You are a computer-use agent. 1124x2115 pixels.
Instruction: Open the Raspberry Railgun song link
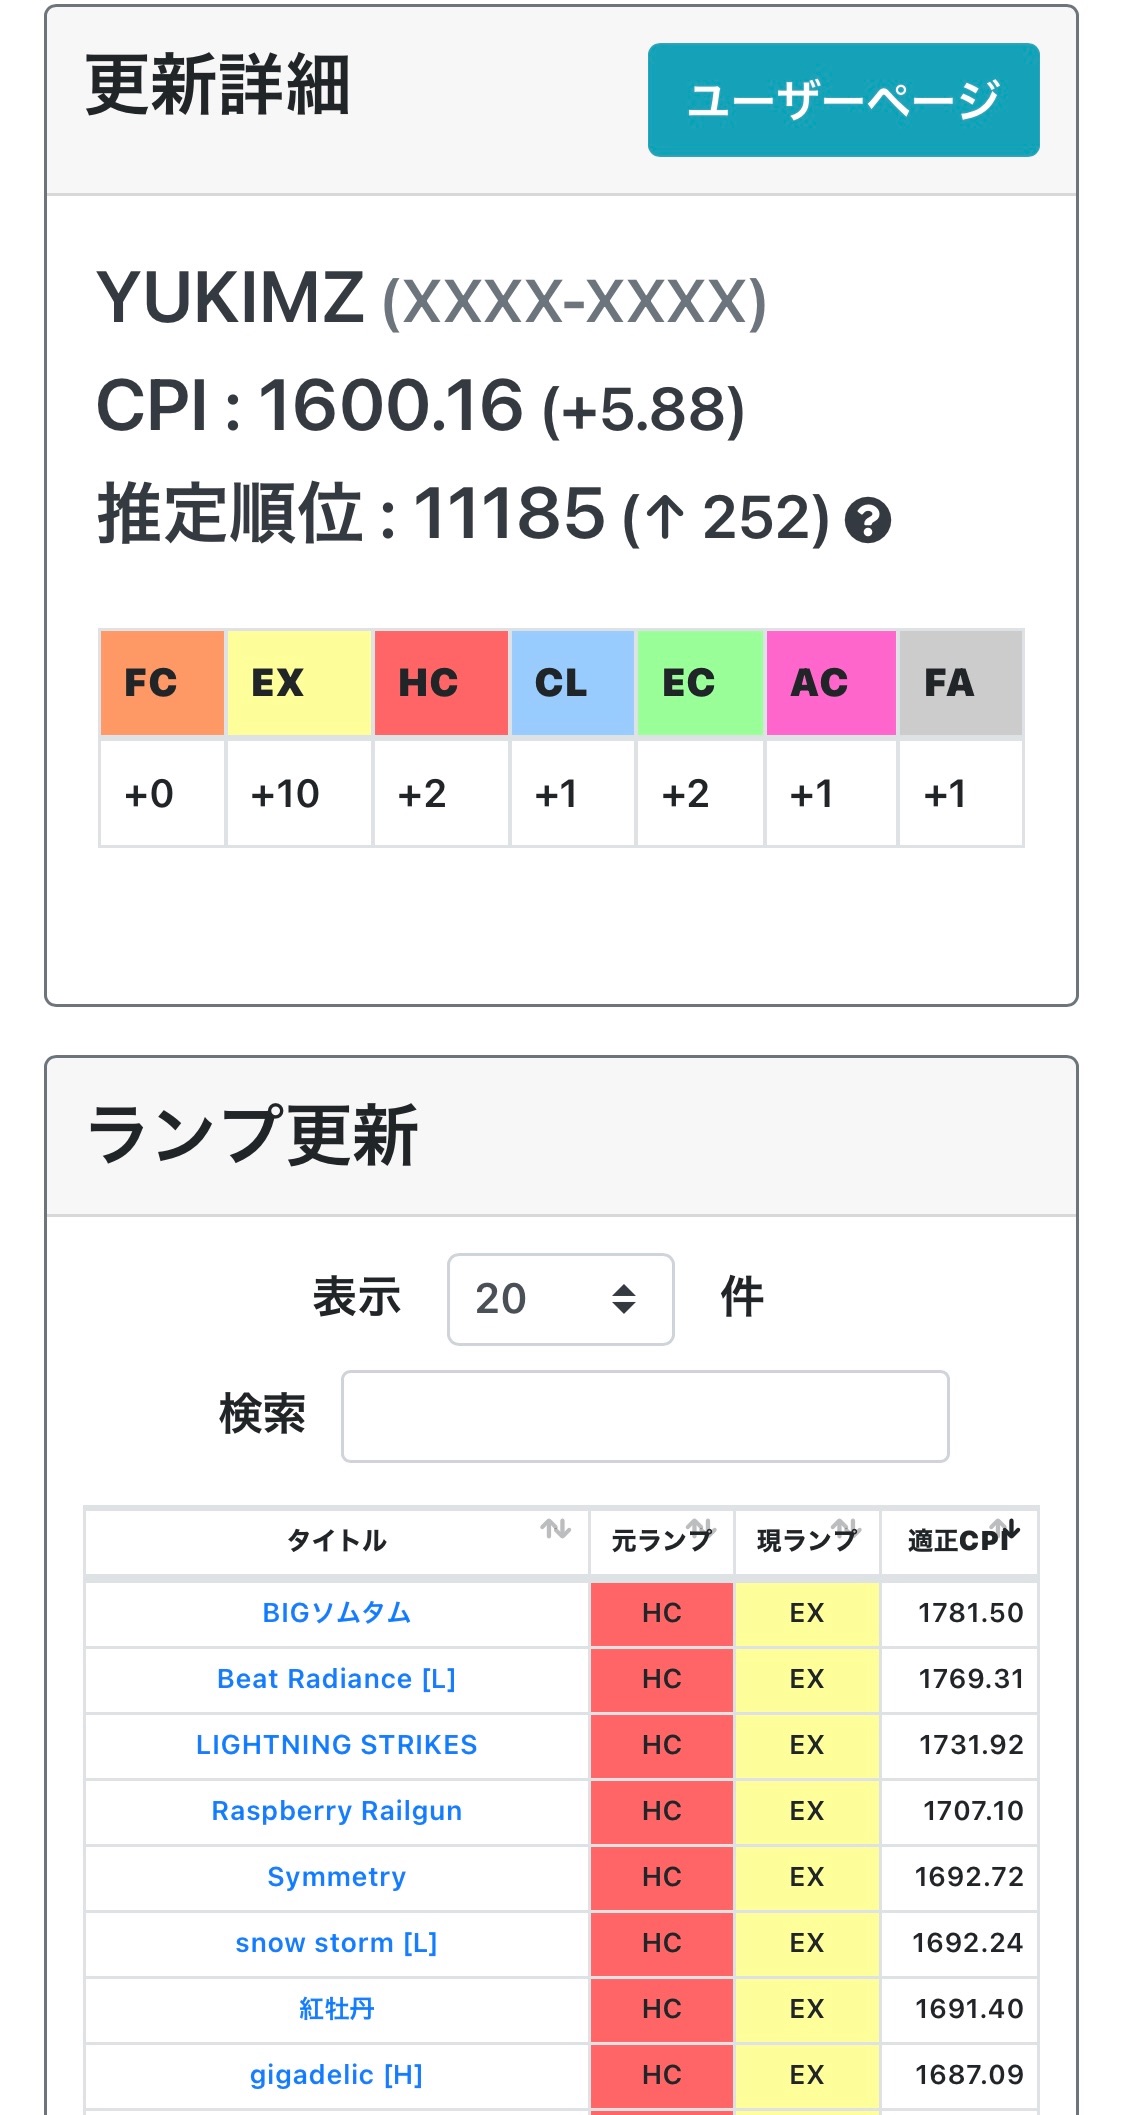[336, 1811]
